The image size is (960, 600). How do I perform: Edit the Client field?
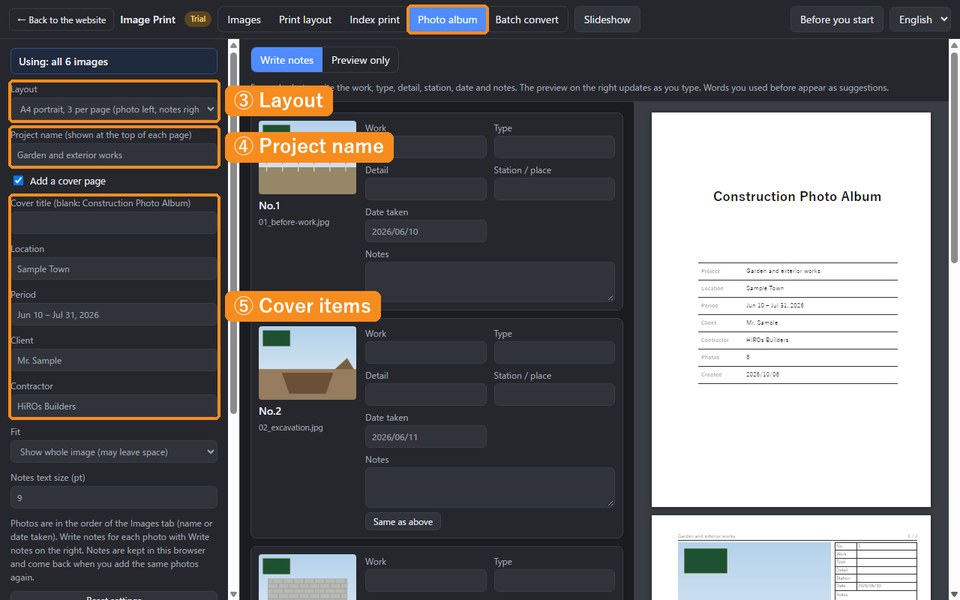pos(114,361)
